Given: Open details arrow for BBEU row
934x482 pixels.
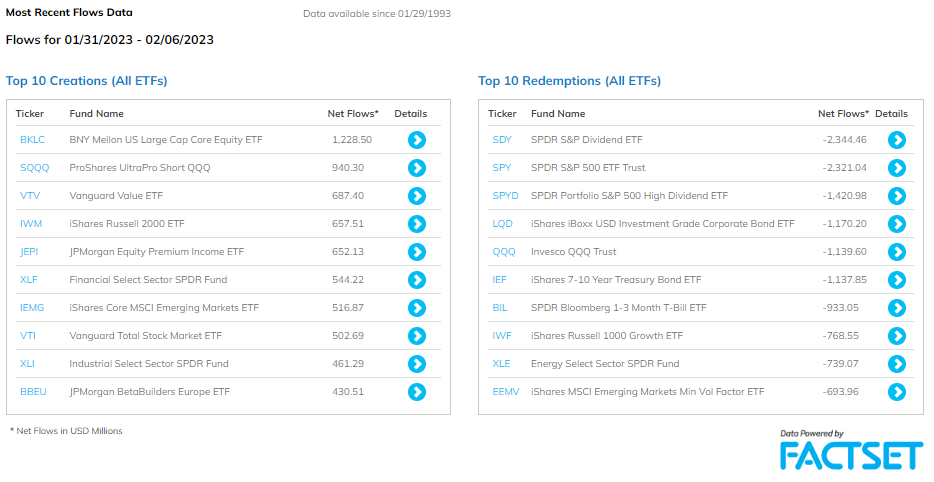Looking at the screenshot, I should (x=417, y=392).
